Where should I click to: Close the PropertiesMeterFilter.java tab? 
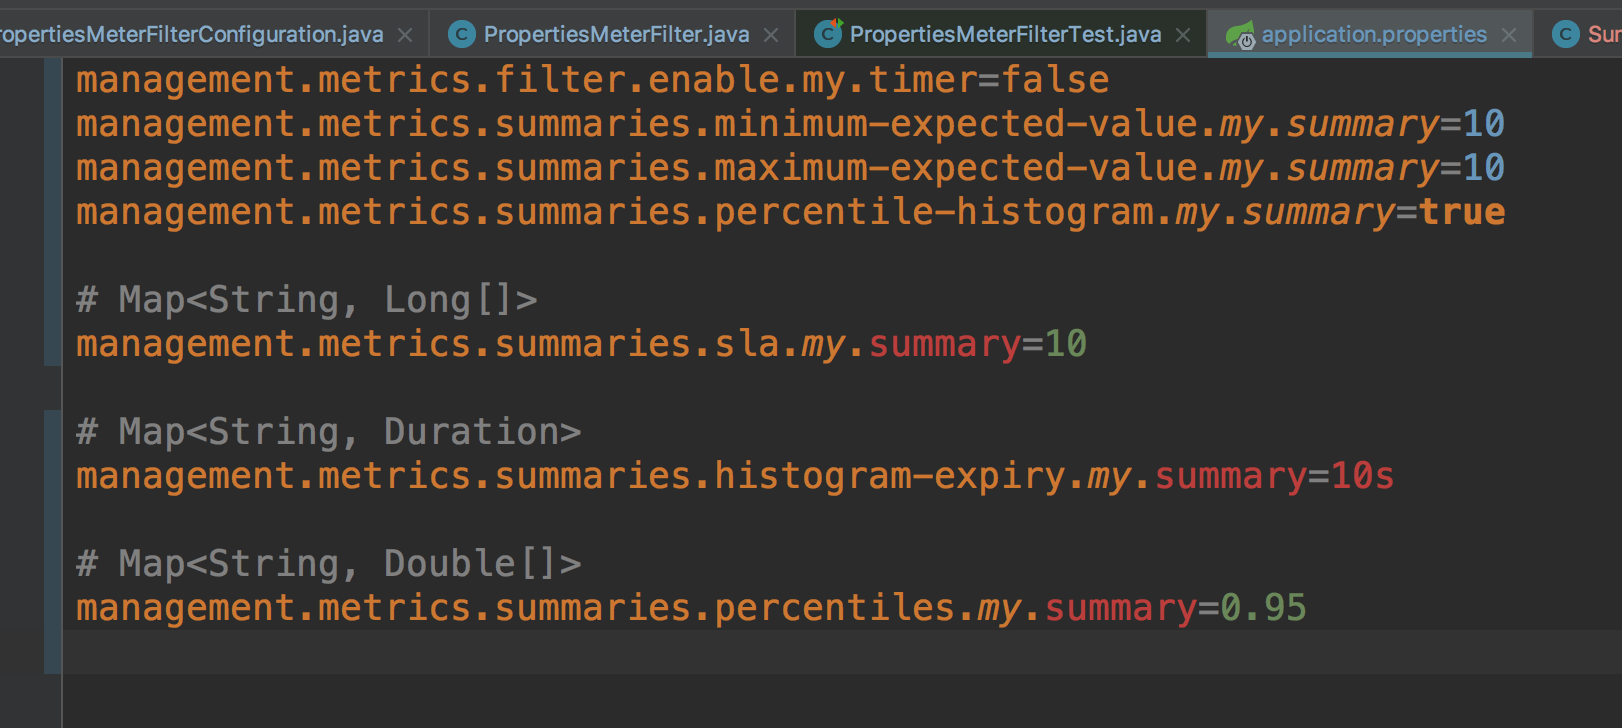pyautogui.click(x=770, y=33)
